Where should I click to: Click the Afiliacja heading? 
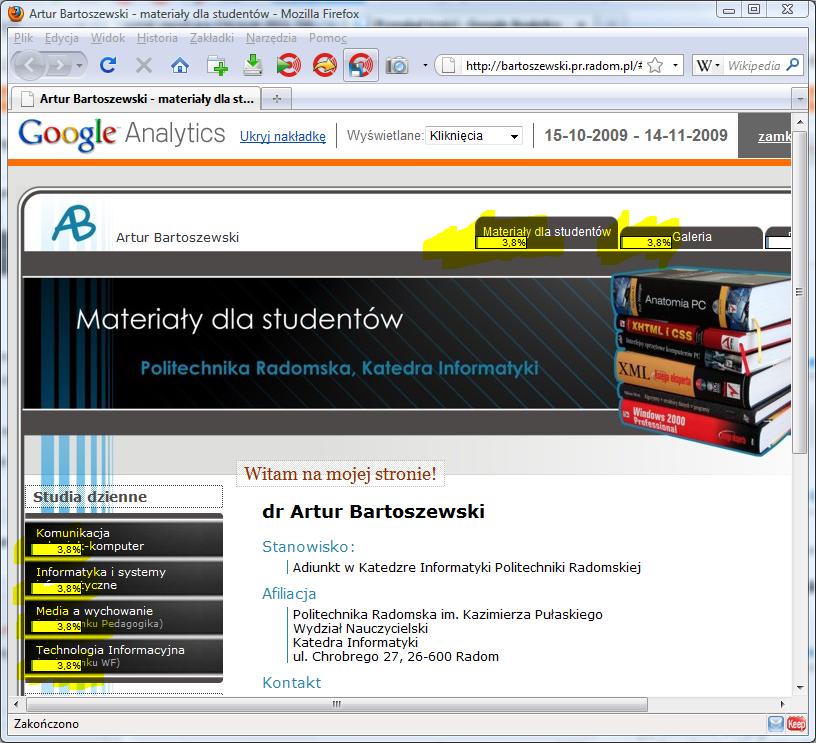[x=289, y=594]
